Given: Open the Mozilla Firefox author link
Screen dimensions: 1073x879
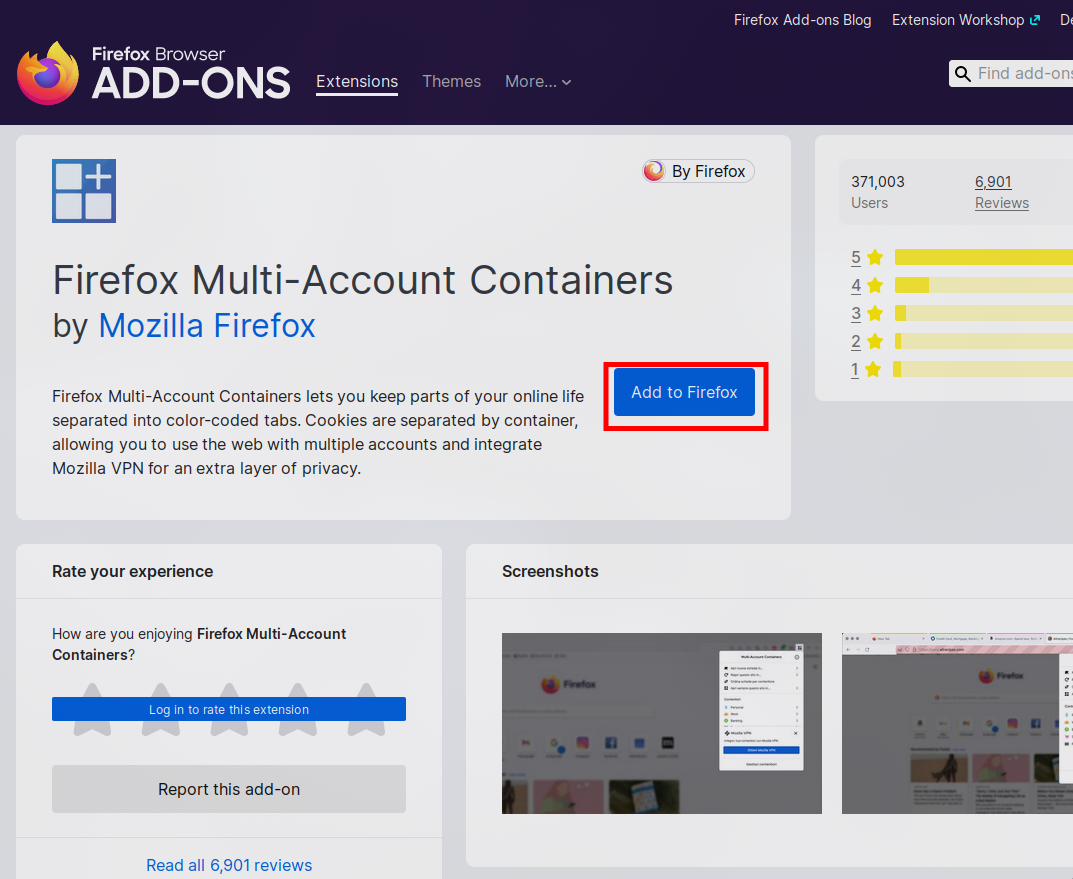Looking at the screenshot, I should pyautogui.click(x=207, y=326).
